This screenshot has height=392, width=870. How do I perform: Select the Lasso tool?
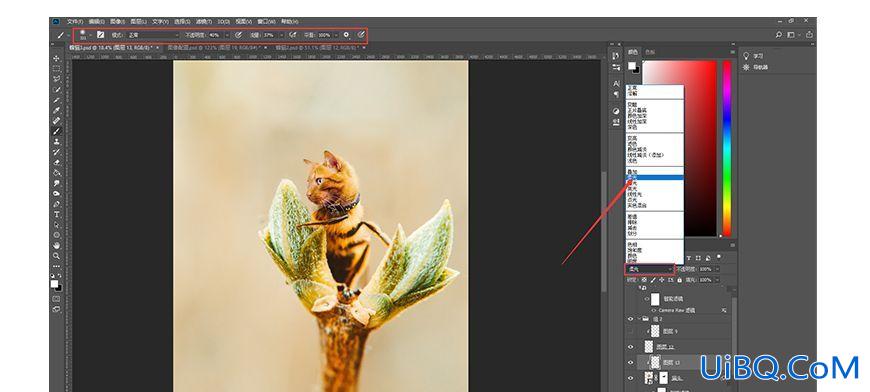(x=57, y=79)
